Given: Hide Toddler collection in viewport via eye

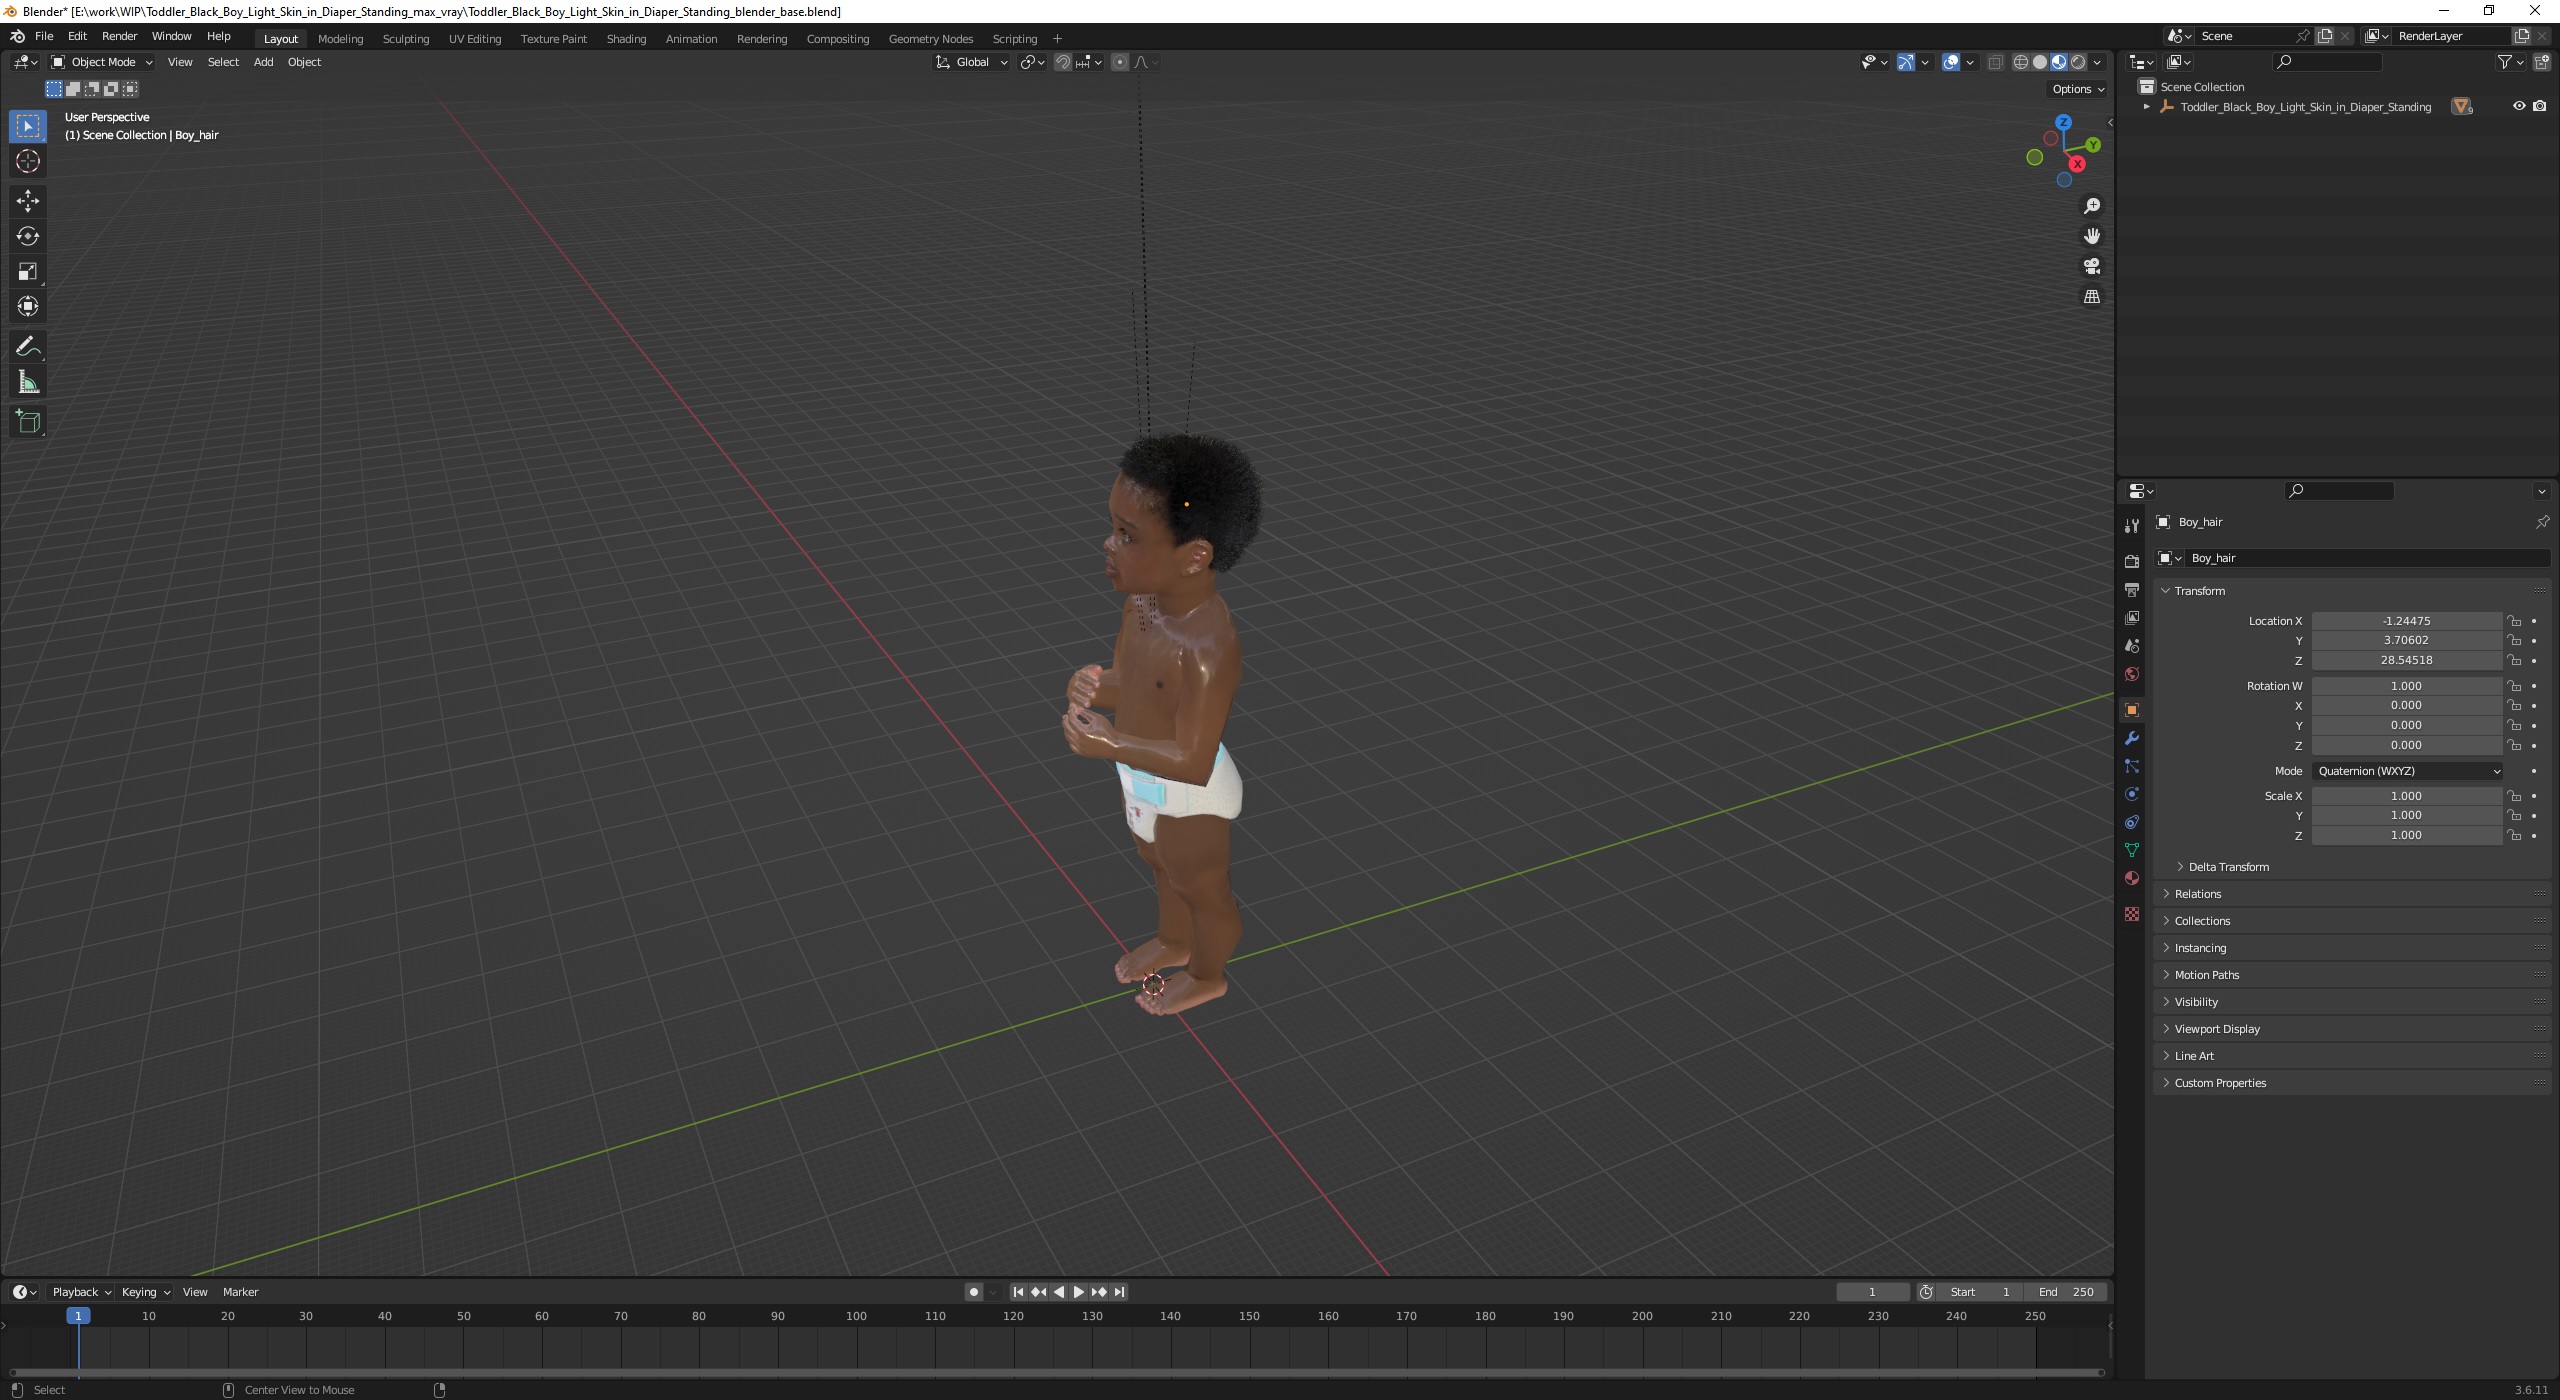Looking at the screenshot, I should (2518, 106).
